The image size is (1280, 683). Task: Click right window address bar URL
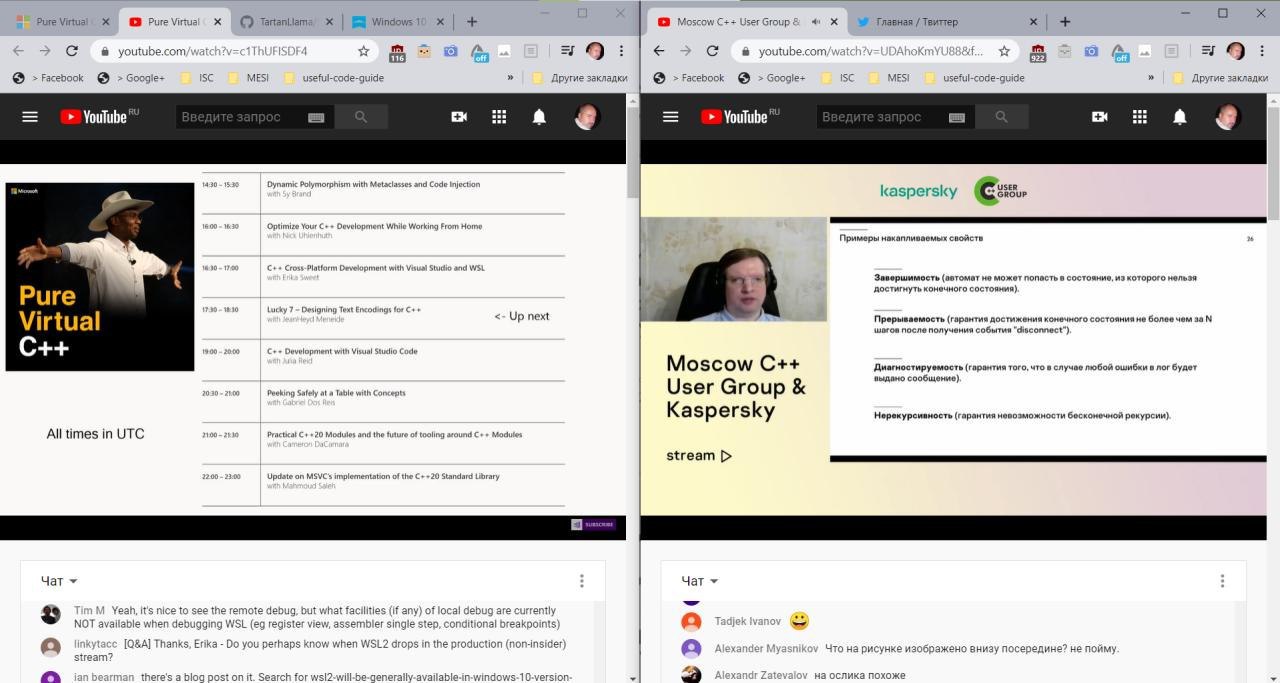[x=870, y=51]
